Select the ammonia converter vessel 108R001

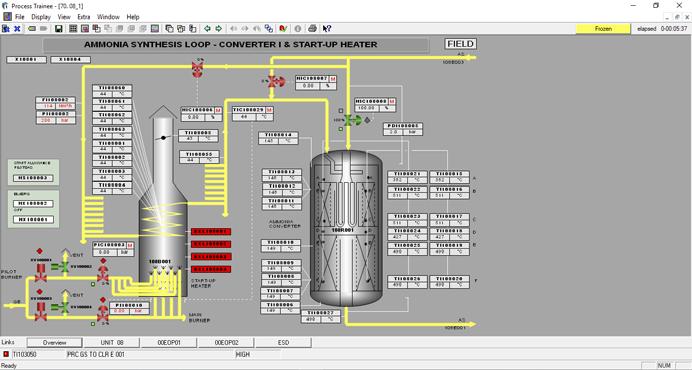click(x=346, y=228)
